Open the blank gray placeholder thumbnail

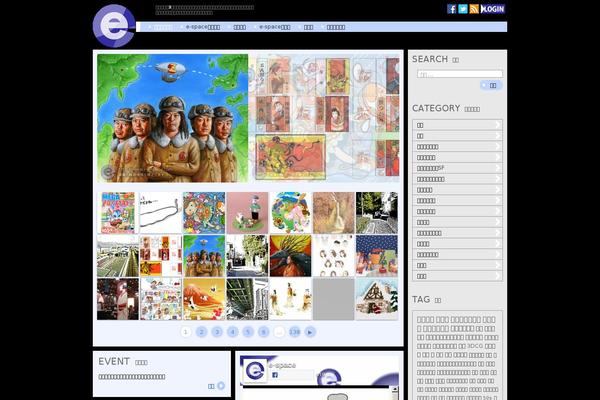pos(334,299)
